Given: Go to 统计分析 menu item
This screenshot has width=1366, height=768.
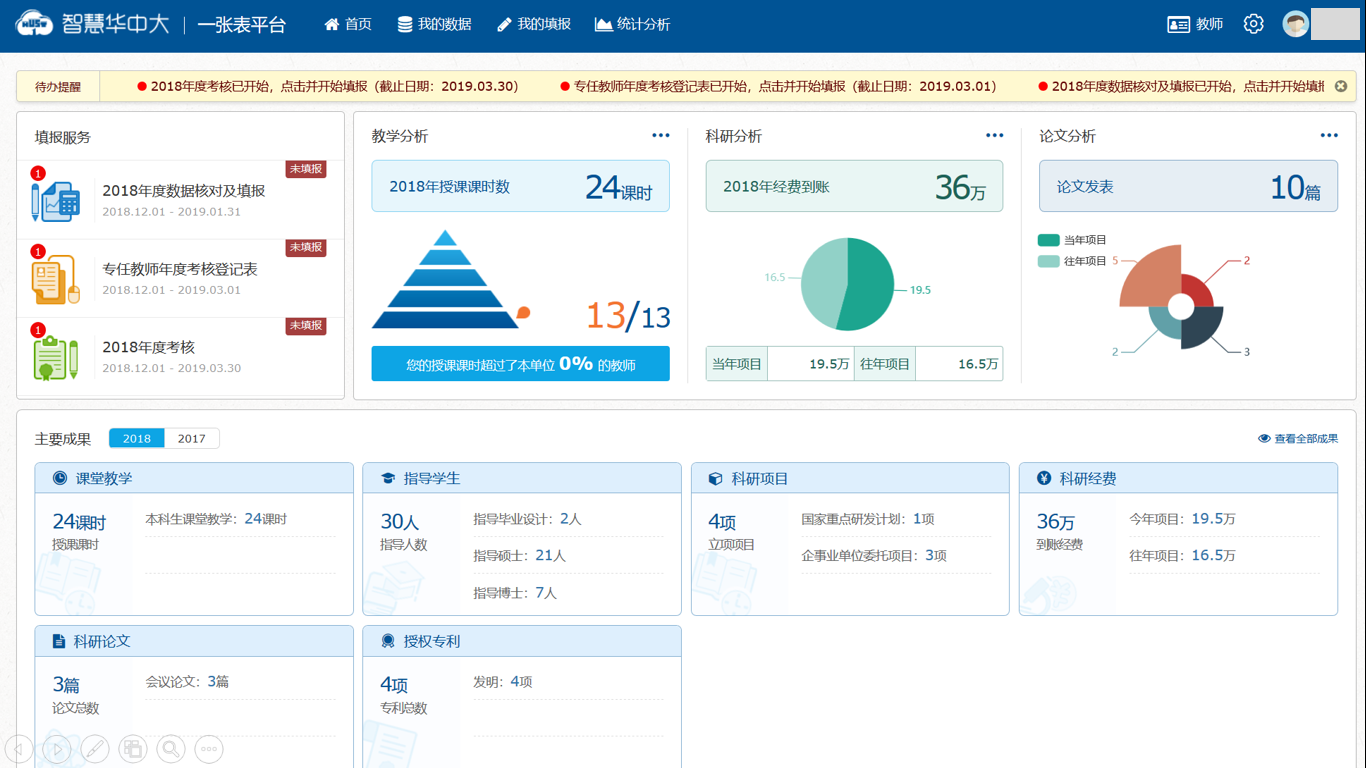Looking at the screenshot, I should (632, 24).
